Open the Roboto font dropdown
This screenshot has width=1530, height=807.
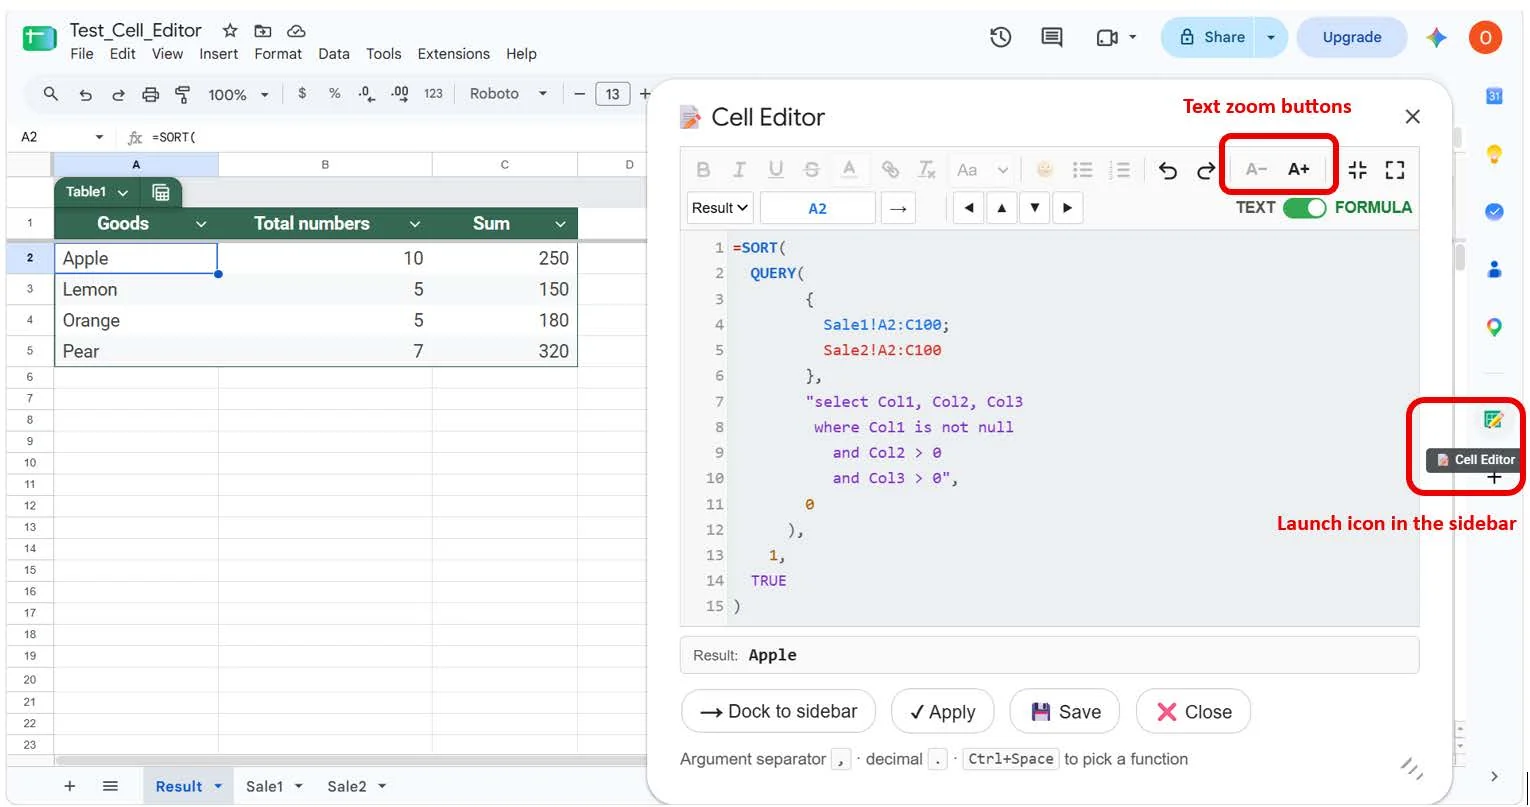pos(508,94)
